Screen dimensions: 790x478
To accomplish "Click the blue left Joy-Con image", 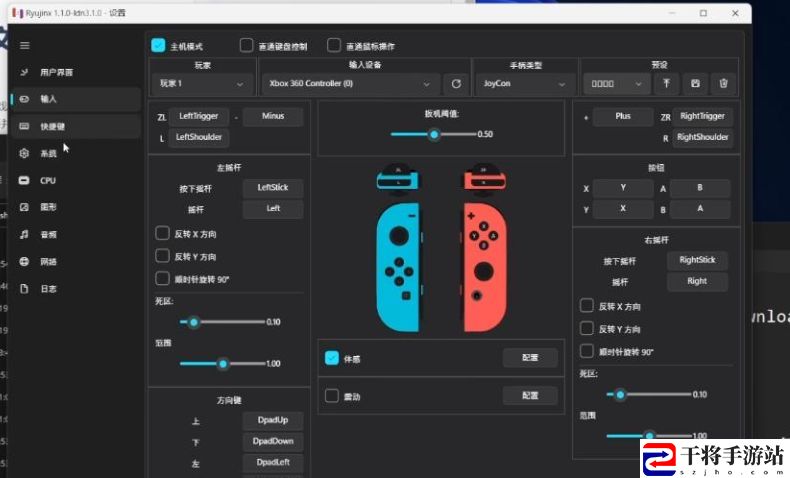I will tap(398, 267).
